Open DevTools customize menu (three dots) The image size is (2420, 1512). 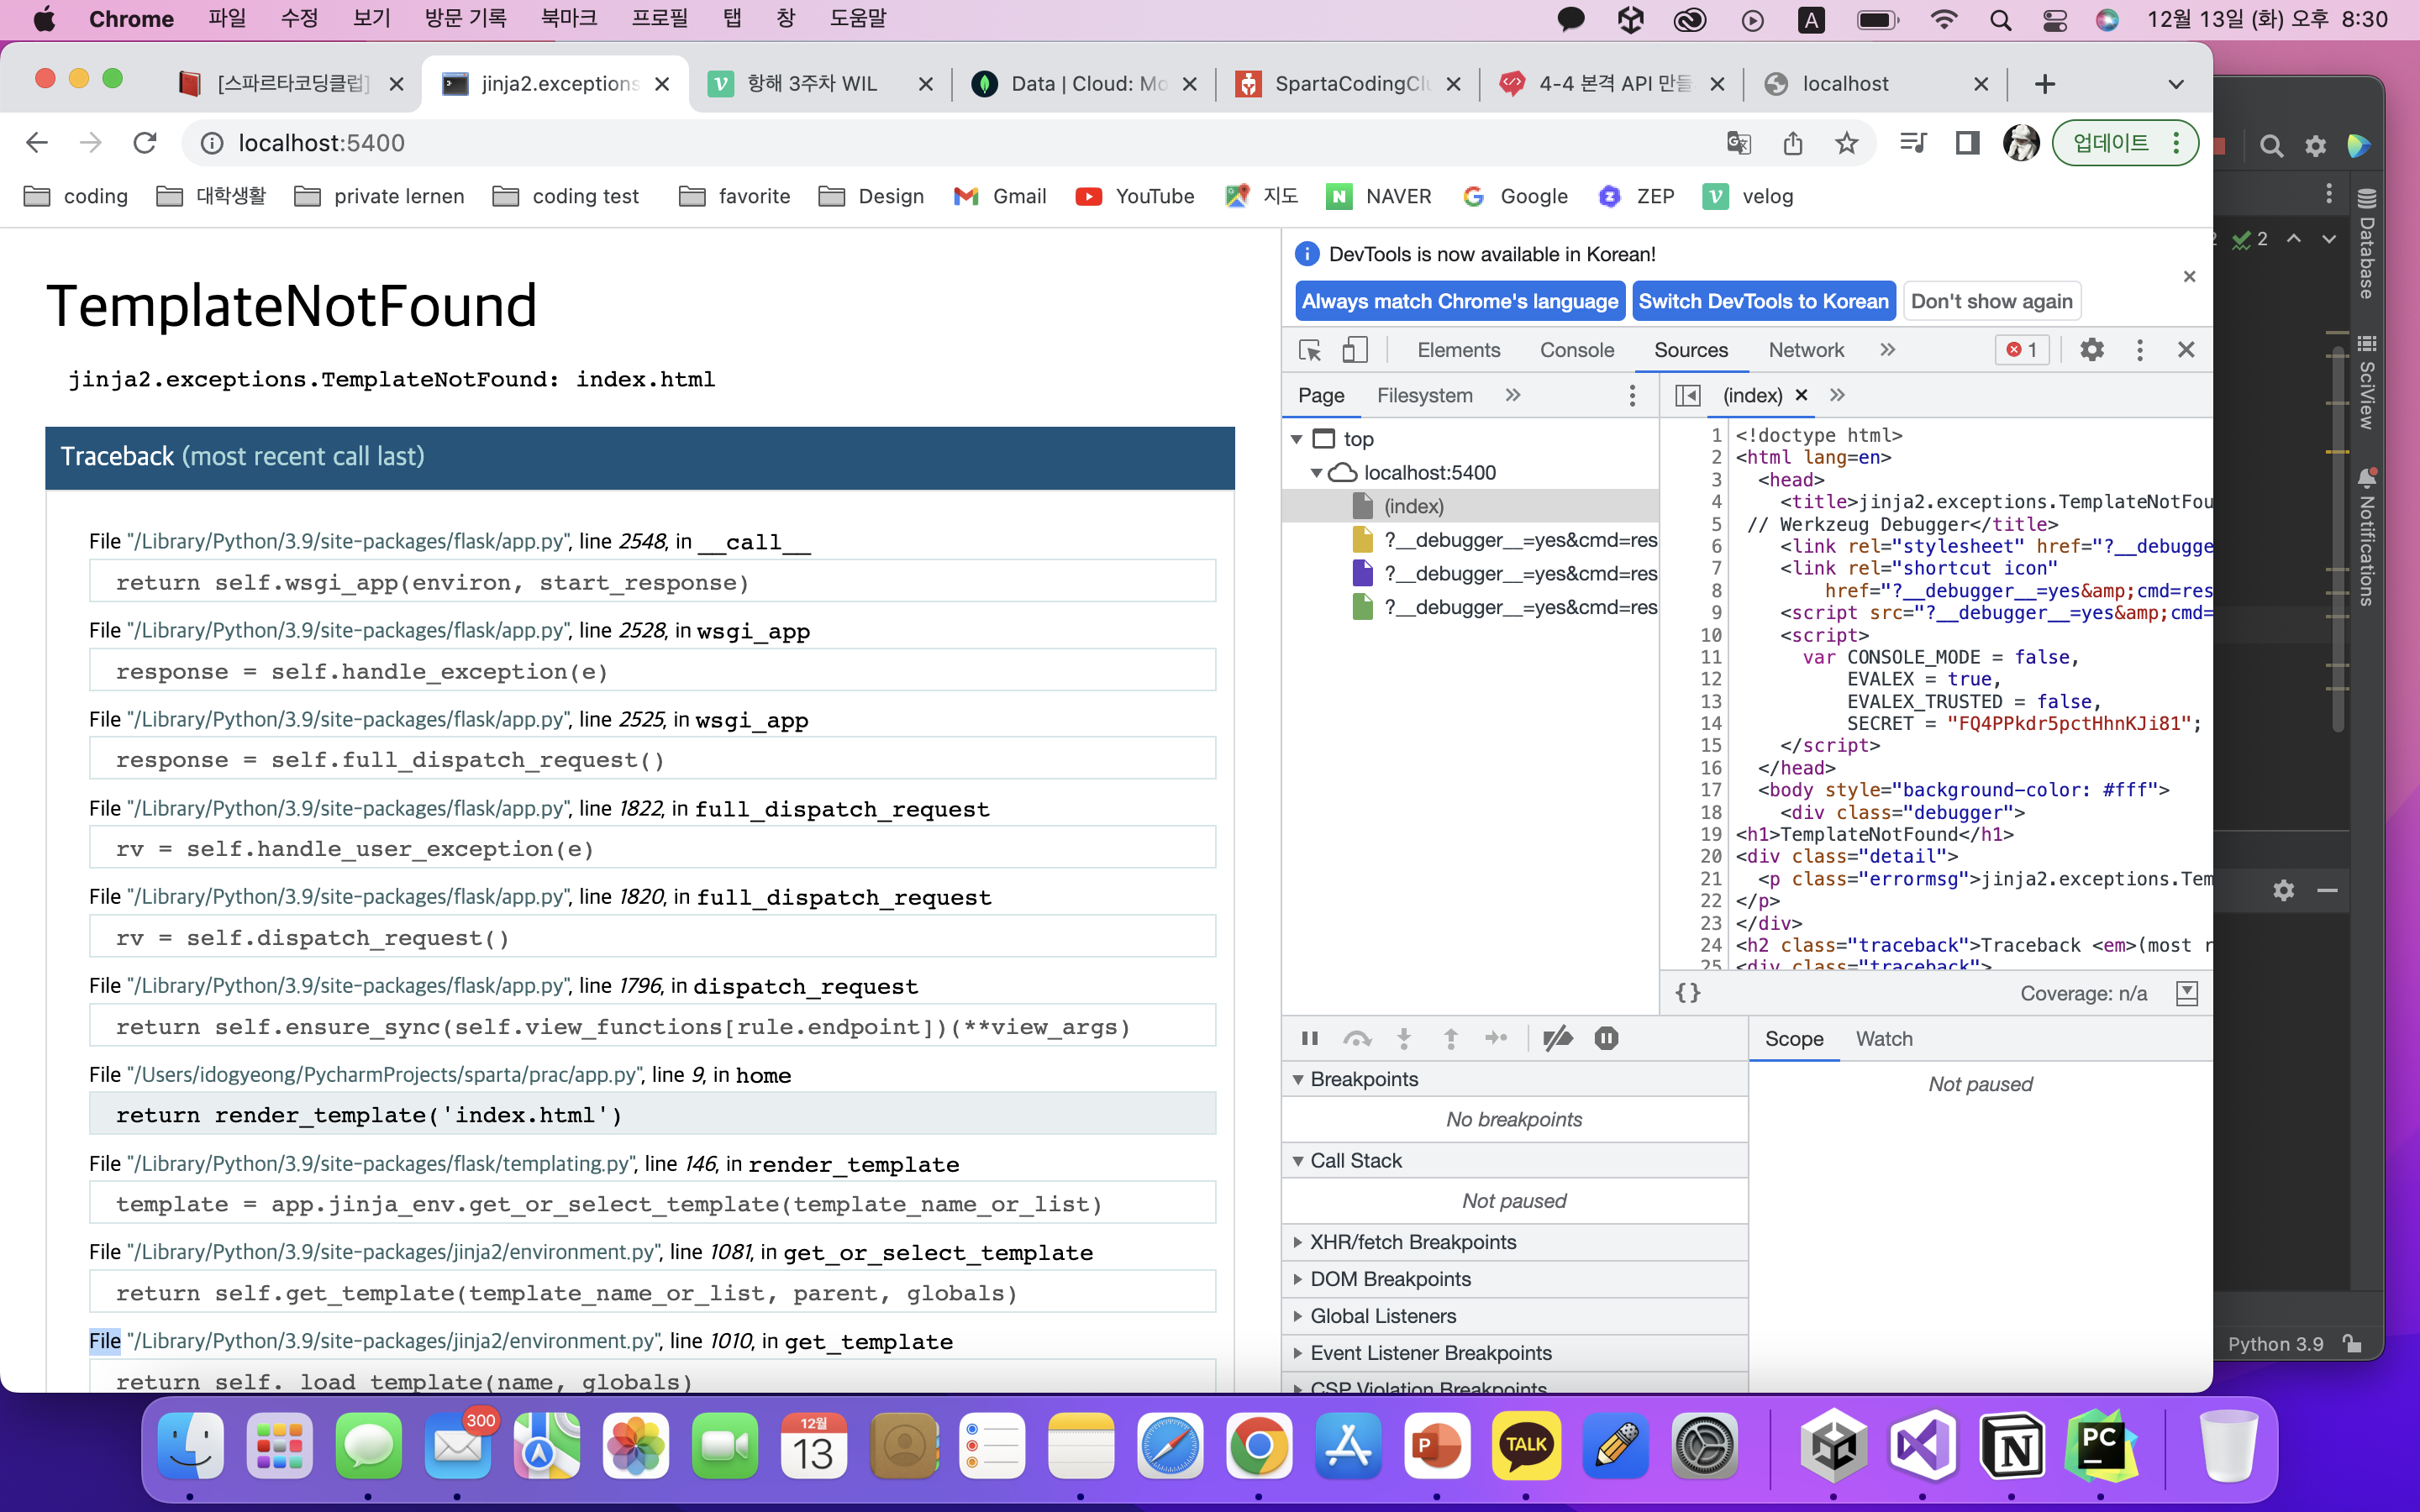point(2139,350)
